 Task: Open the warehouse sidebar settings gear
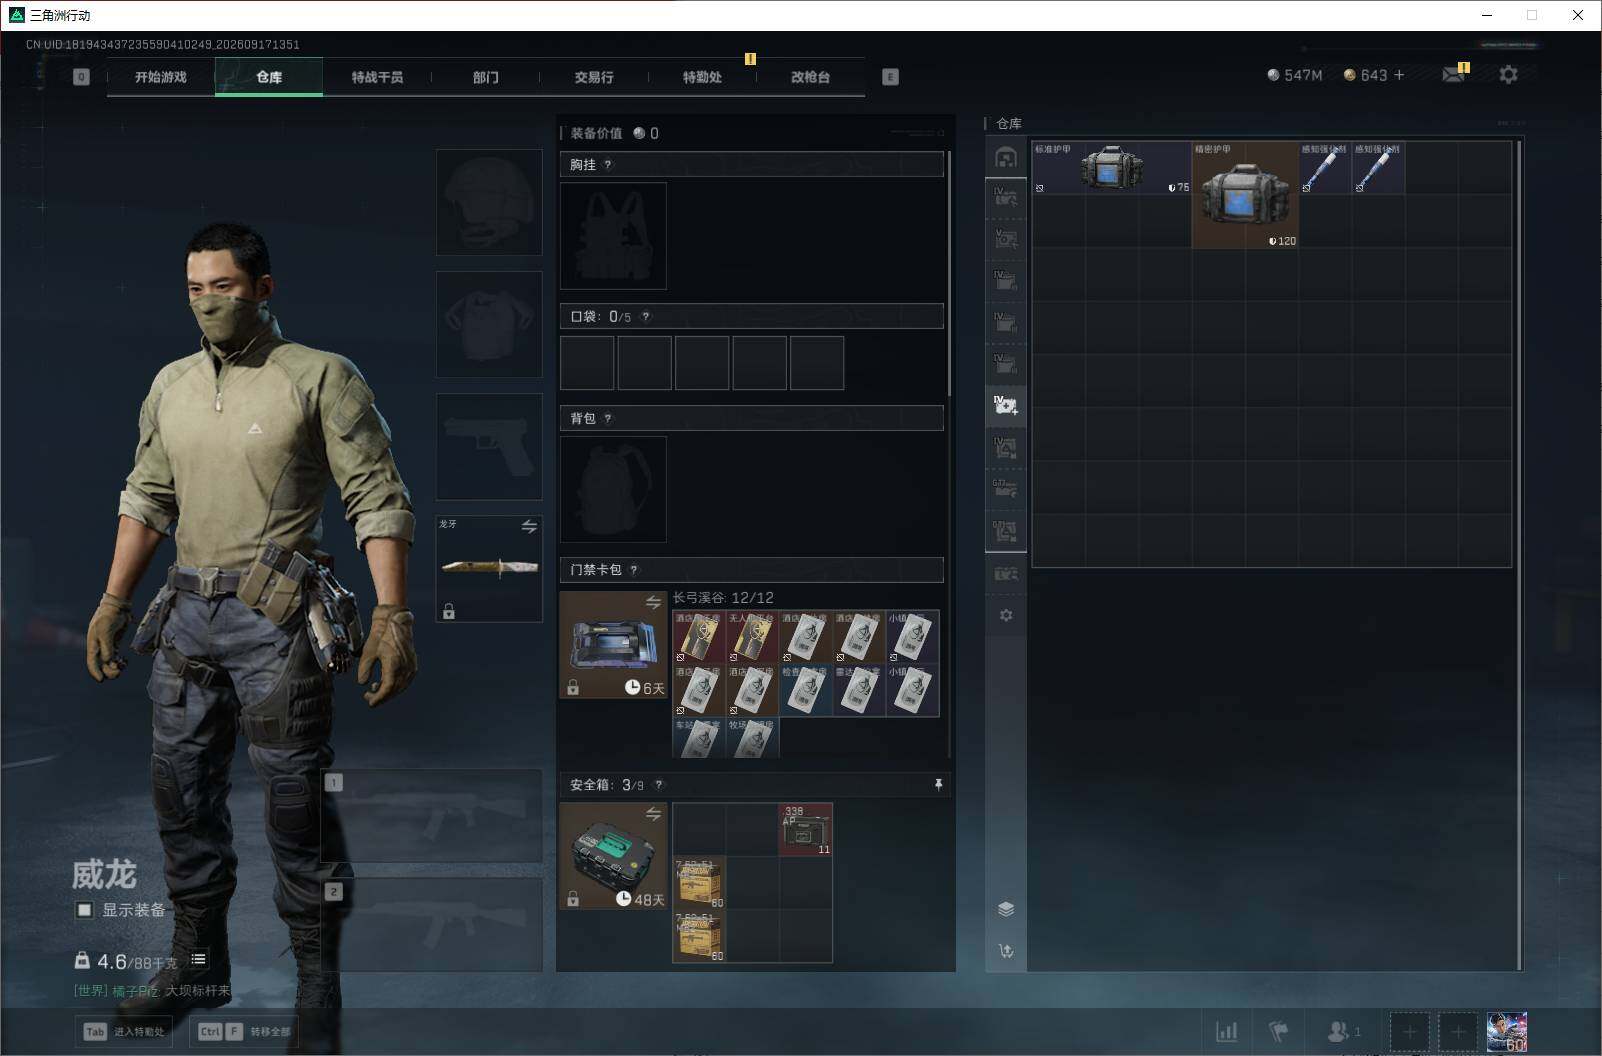pyautogui.click(x=1006, y=615)
